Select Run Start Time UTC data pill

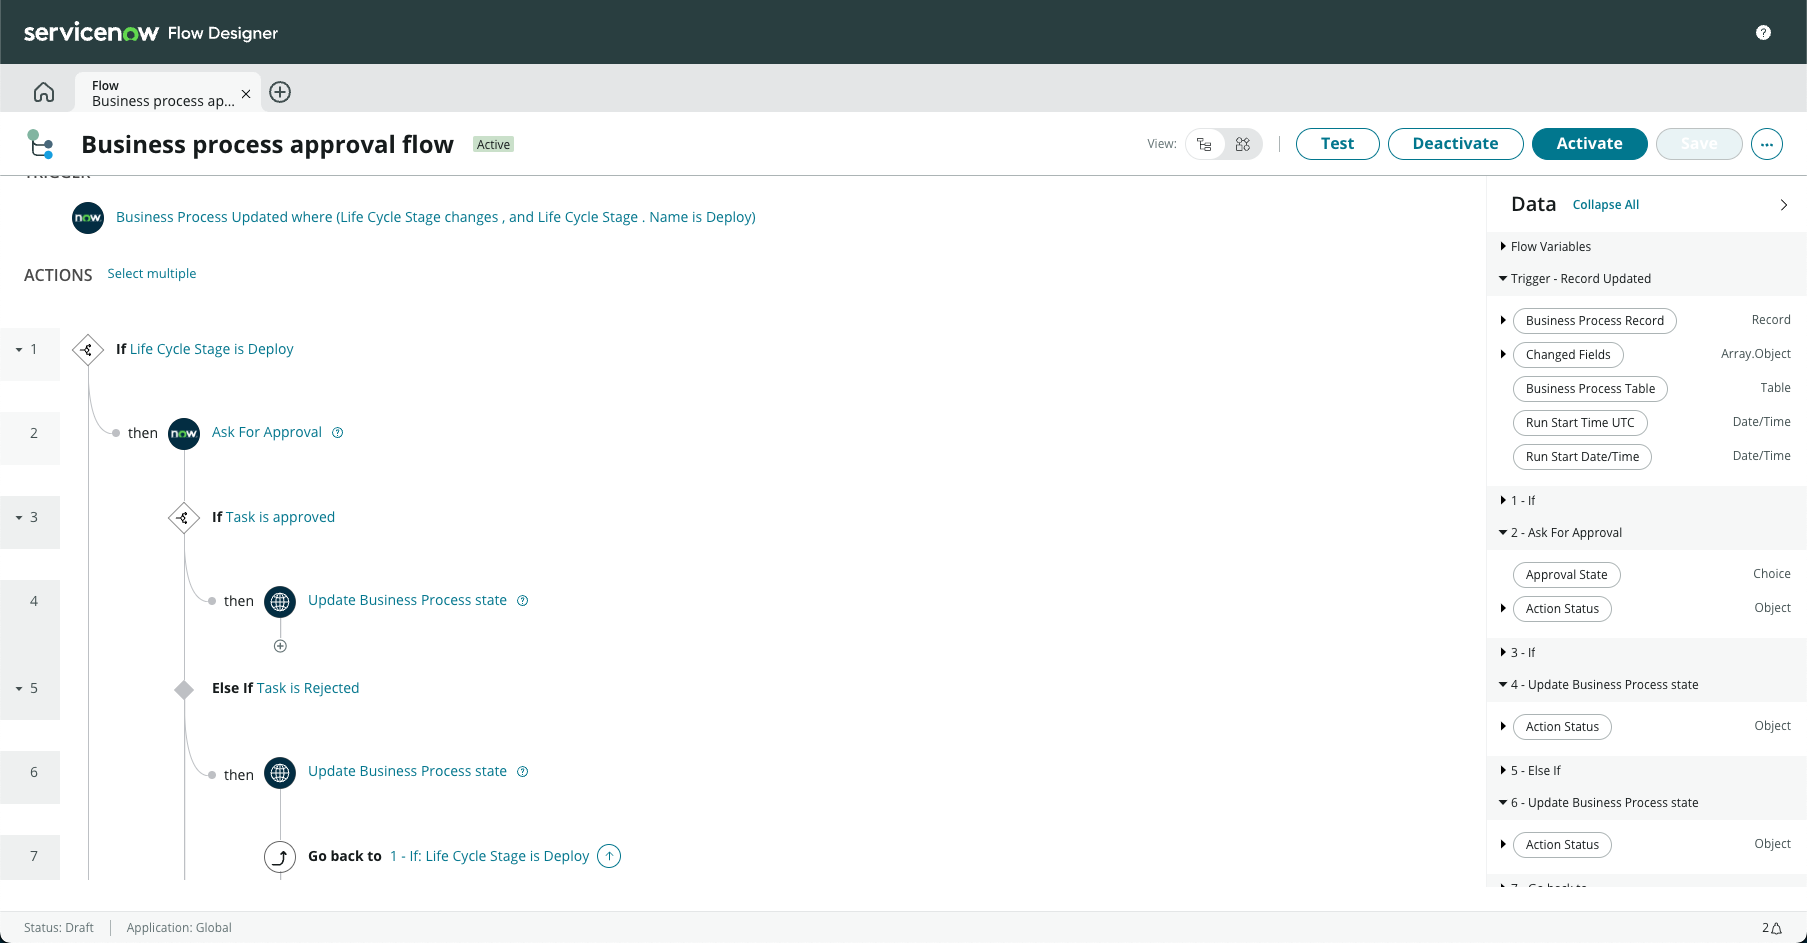(1580, 423)
